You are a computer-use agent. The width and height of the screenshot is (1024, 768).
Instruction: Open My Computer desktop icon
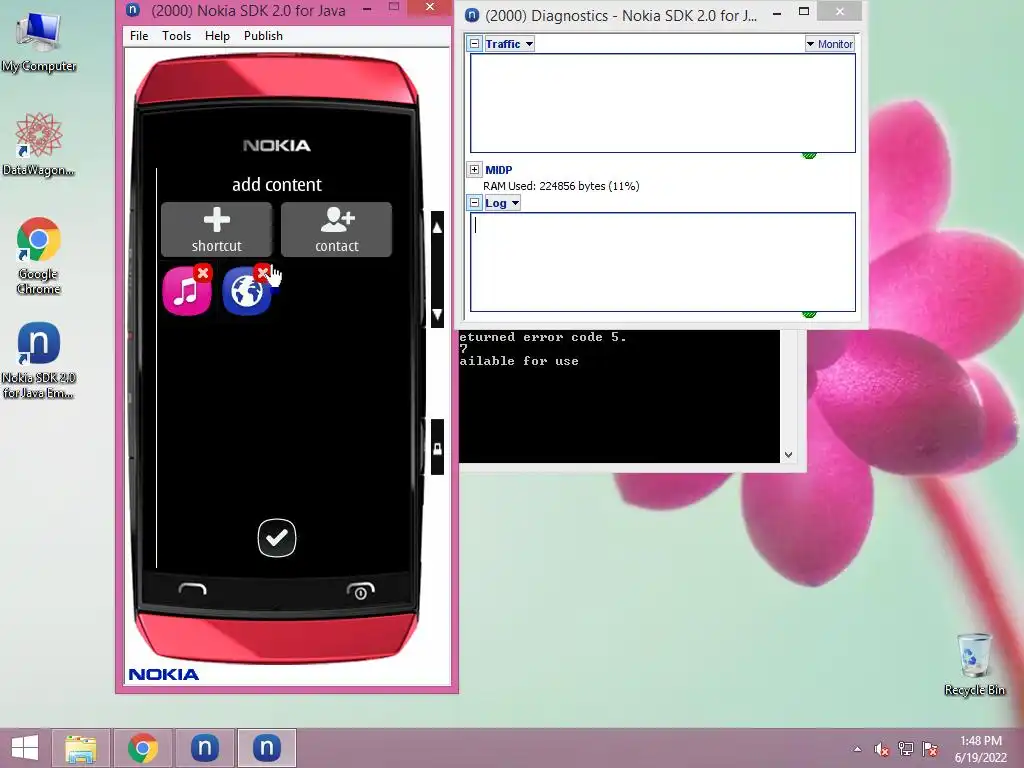point(39,42)
